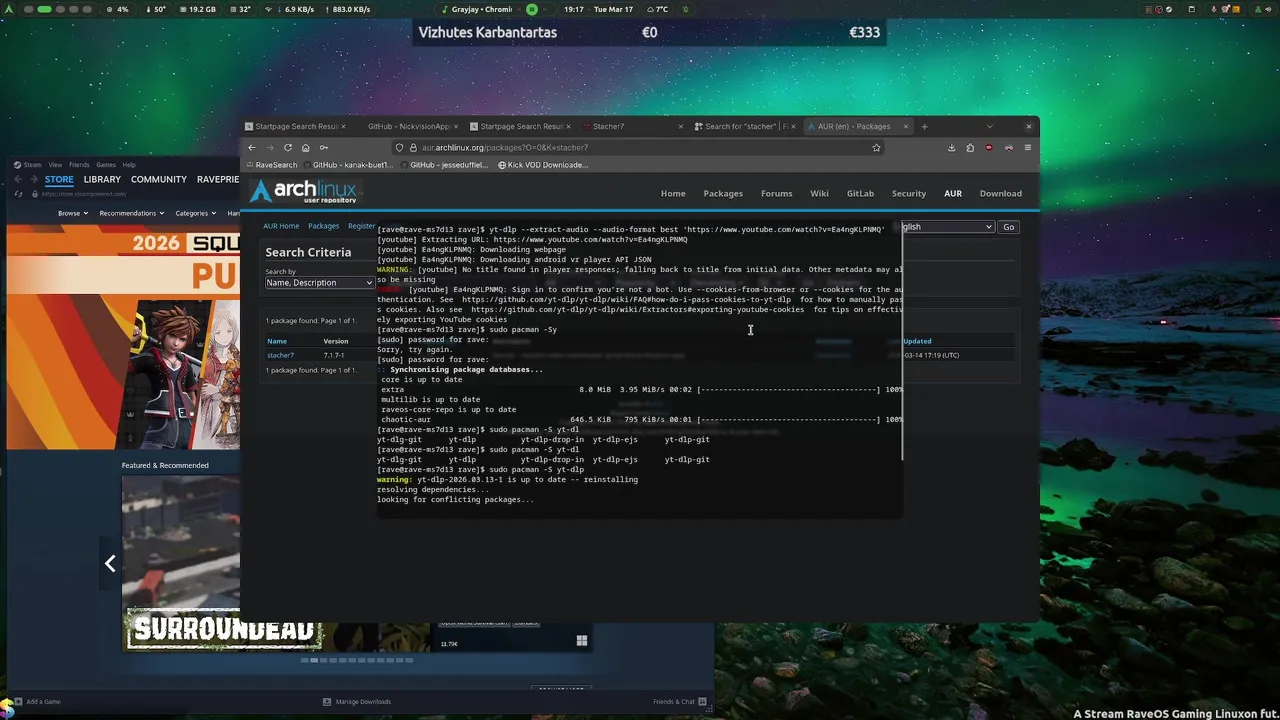Open Kick VOD Downloader bookmark

click(x=542, y=165)
